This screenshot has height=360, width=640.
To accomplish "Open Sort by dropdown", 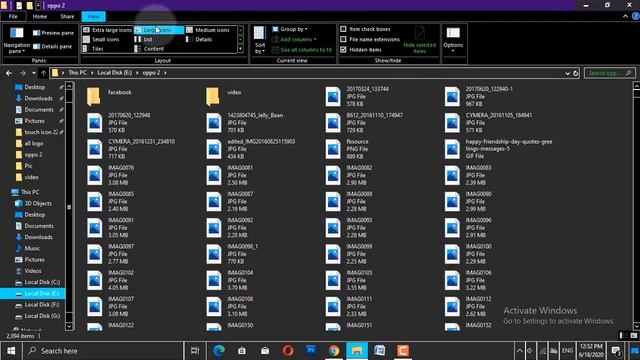I will click(260, 40).
